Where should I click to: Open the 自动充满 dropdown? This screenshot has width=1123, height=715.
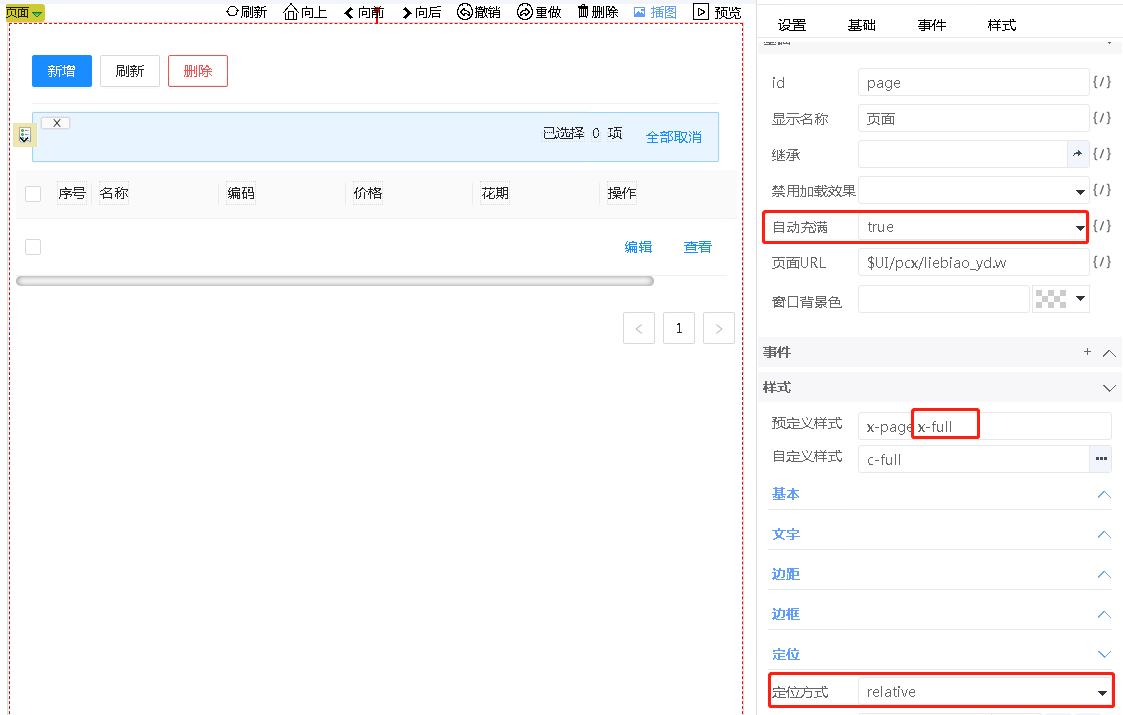(x=1080, y=228)
